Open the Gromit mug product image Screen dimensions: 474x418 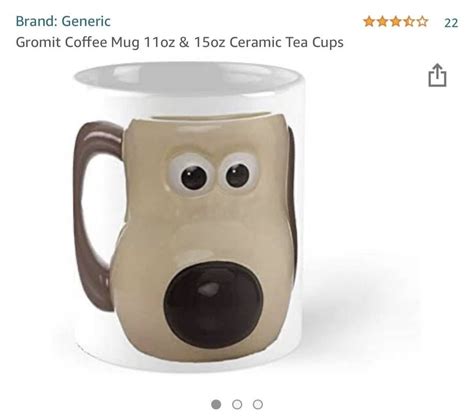click(x=189, y=217)
